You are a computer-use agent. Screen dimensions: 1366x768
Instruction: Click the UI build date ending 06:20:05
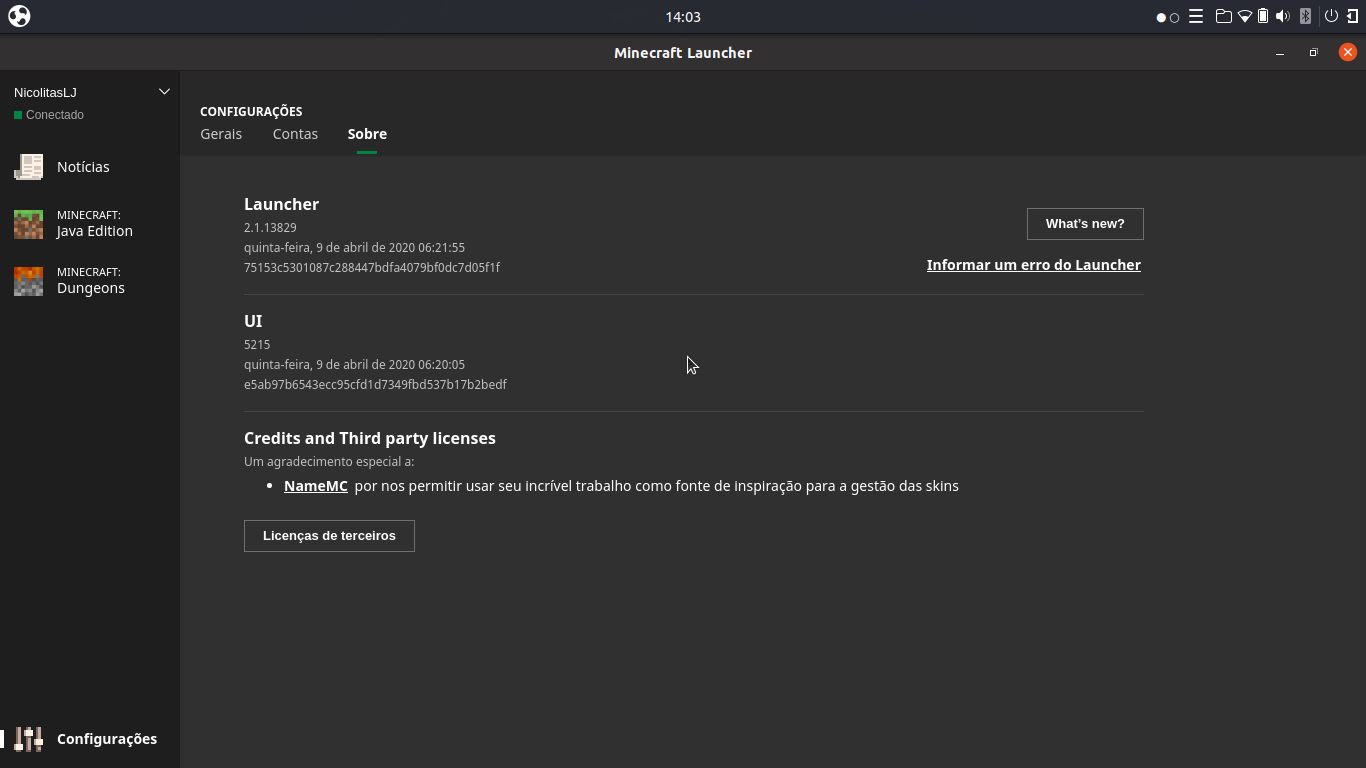pos(354,365)
